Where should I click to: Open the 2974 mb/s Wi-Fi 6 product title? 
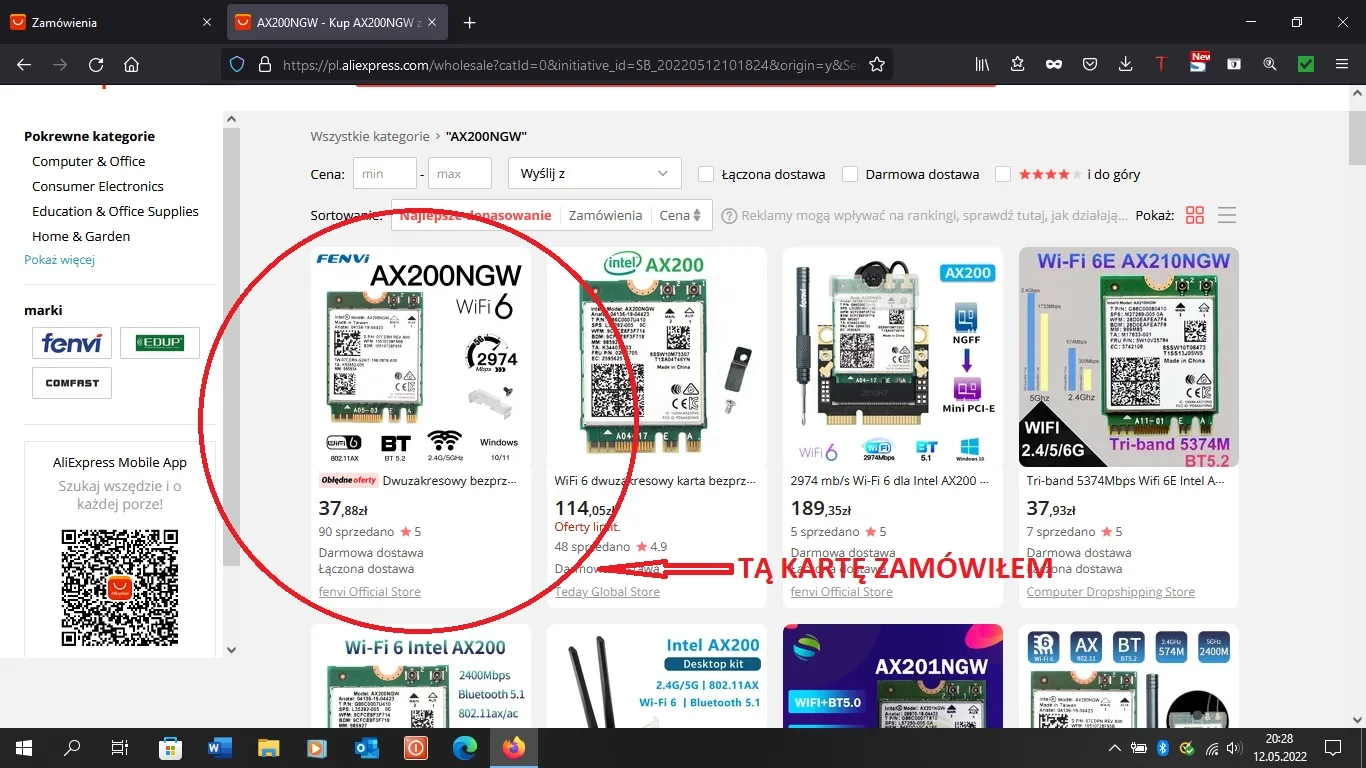pos(890,481)
